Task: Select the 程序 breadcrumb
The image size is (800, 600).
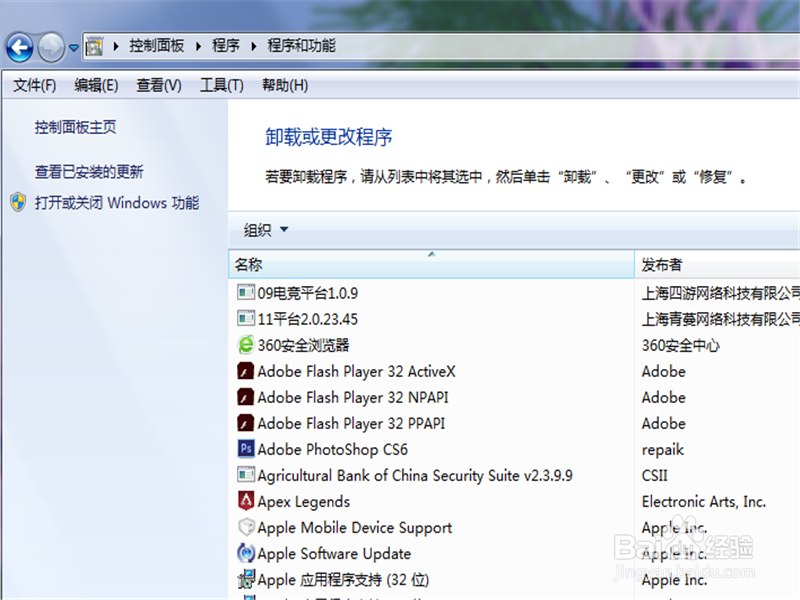Action: point(226,46)
